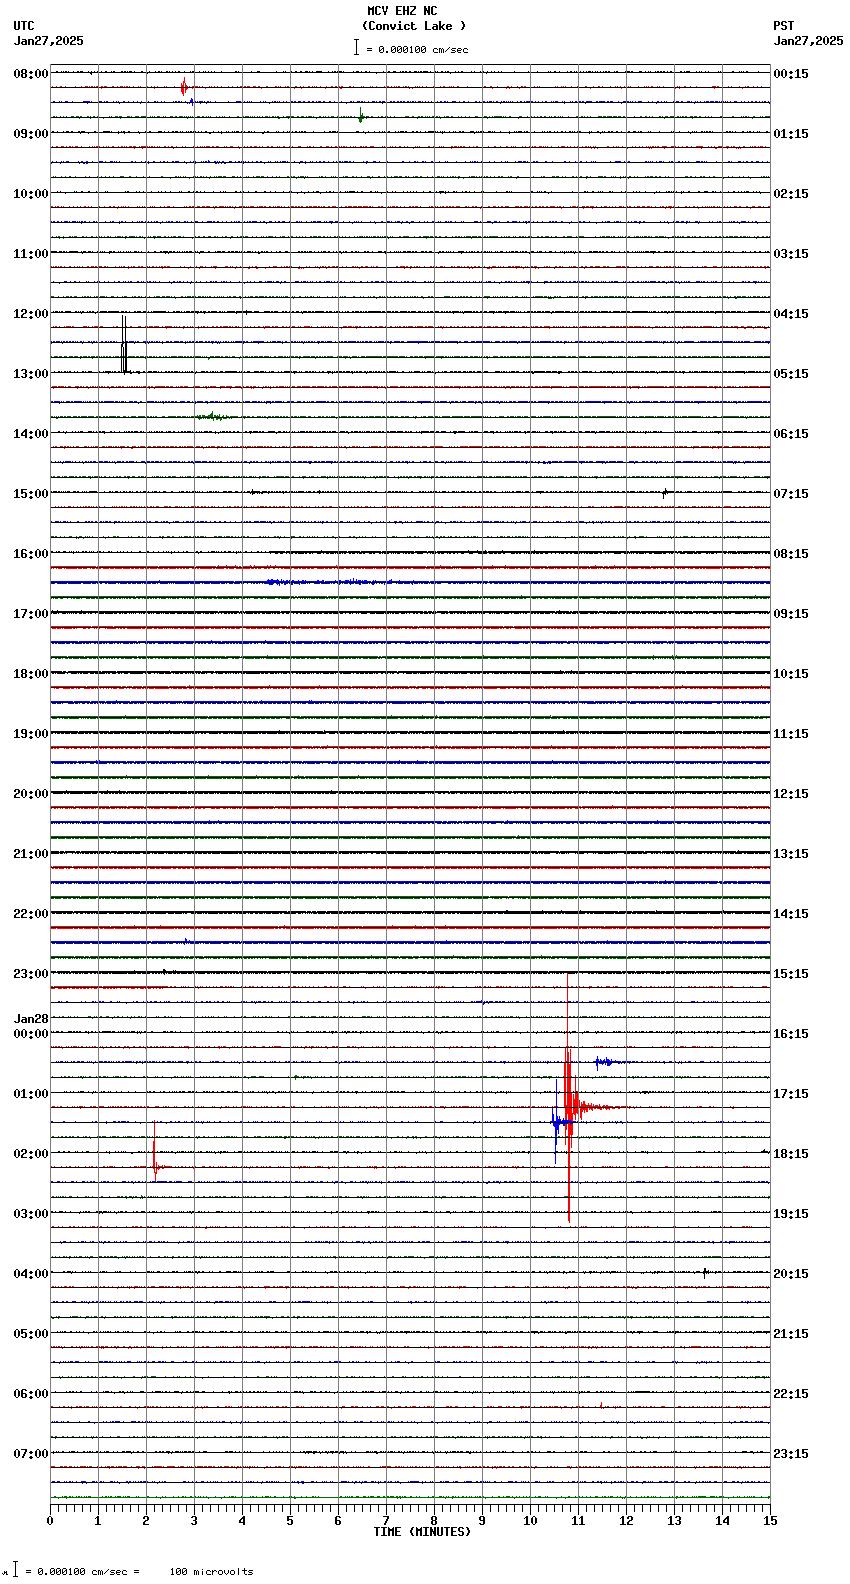Click the 04:15 PST time label
This screenshot has width=850, height=1584.
(x=791, y=314)
